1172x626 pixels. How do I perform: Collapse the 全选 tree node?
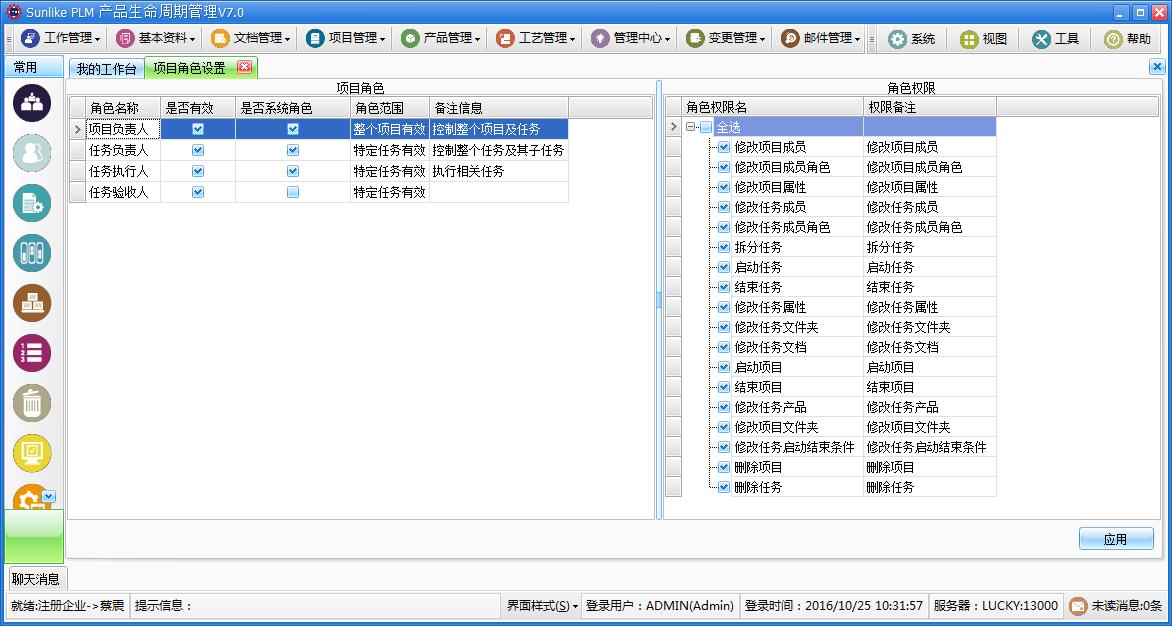point(691,127)
